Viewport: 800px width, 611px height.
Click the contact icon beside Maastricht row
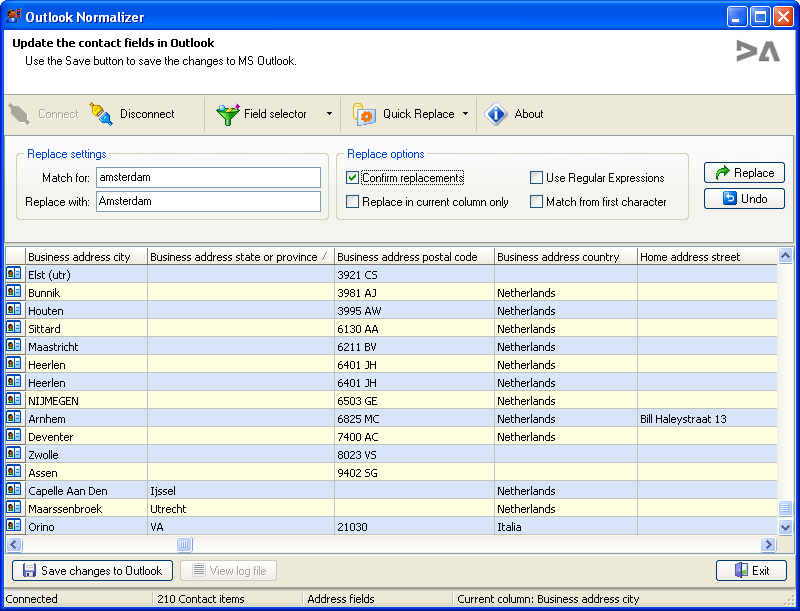tap(14, 346)
